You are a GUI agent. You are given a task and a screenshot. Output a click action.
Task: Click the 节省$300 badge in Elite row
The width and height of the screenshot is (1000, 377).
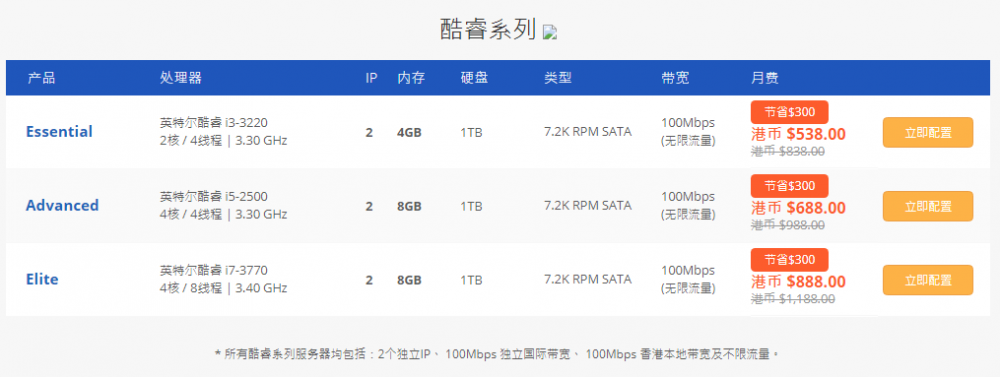click(x=790, y=260)
